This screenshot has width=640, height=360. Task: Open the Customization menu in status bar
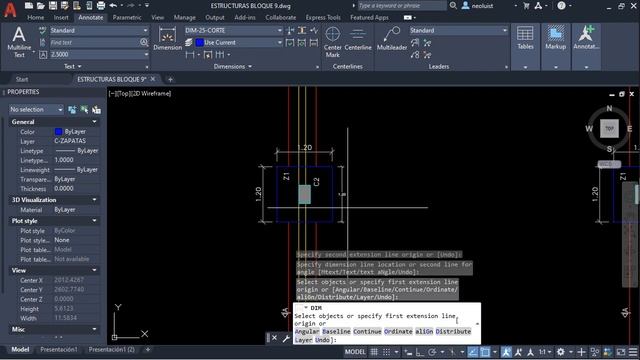[x=633, y=352]
